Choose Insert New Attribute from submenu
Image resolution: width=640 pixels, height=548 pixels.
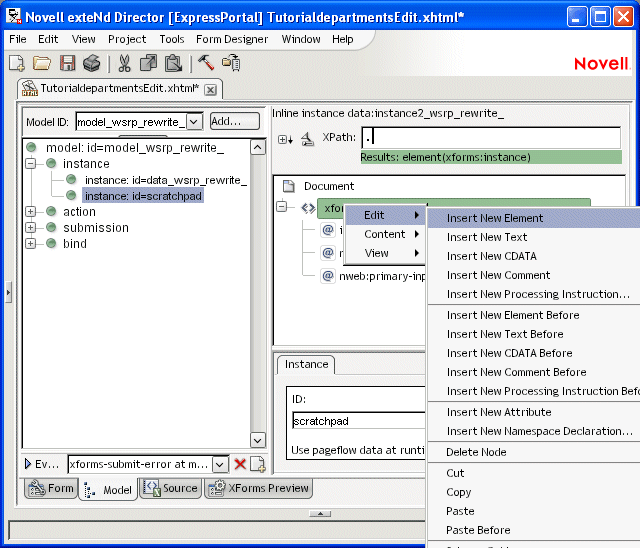click(534, 412)
